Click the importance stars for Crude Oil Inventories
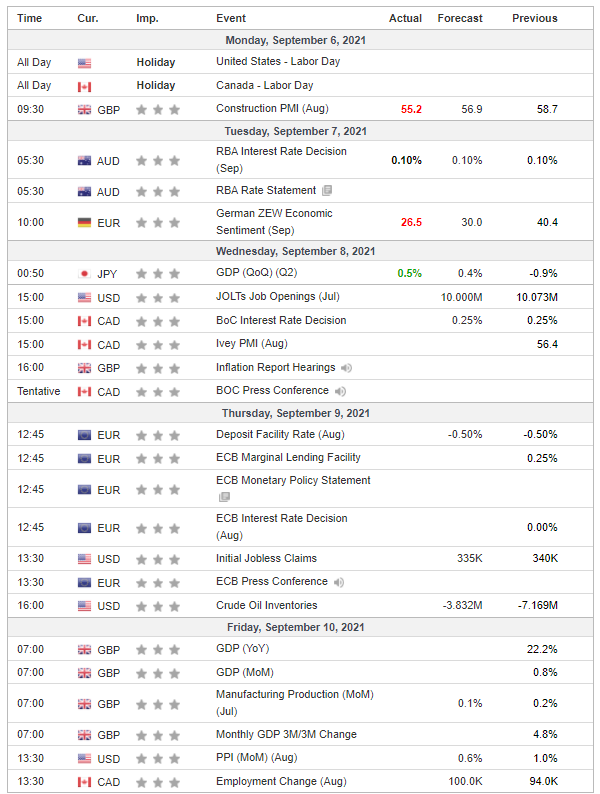Viewport: 600px width, 794px height. click(x=158, y=606)
